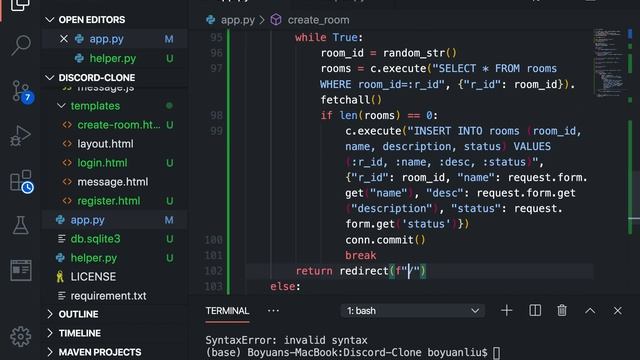Click 'conn.commit()' on line 100

[x=385, y=240]
